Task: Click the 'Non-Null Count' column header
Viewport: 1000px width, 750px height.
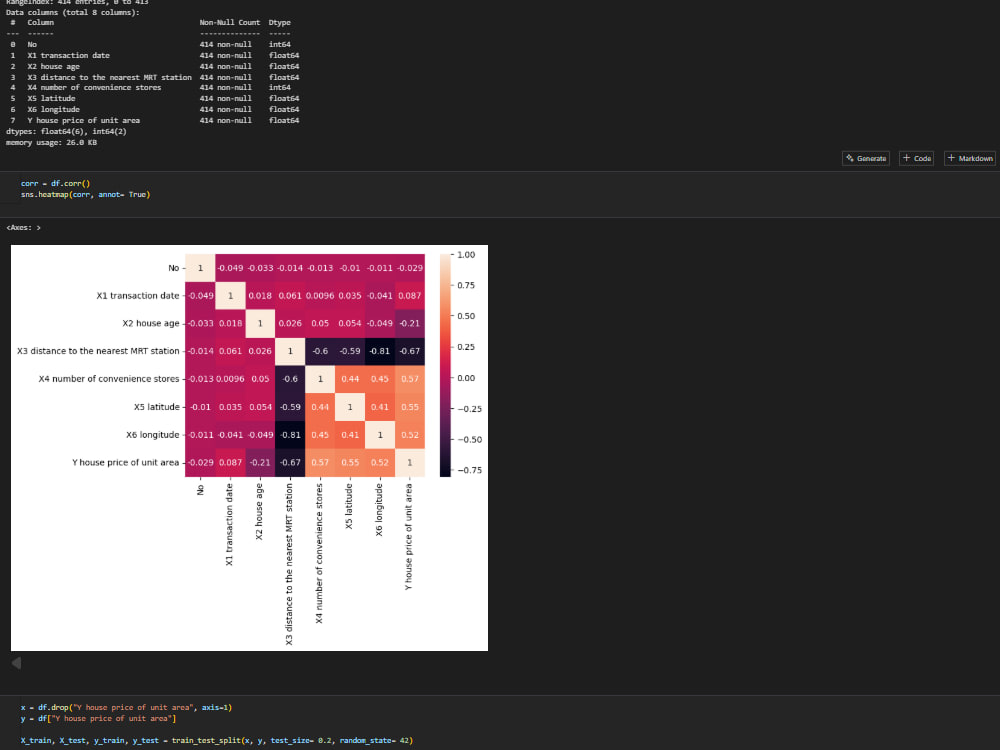Action: pyautogui.click(x=230, y=22)
